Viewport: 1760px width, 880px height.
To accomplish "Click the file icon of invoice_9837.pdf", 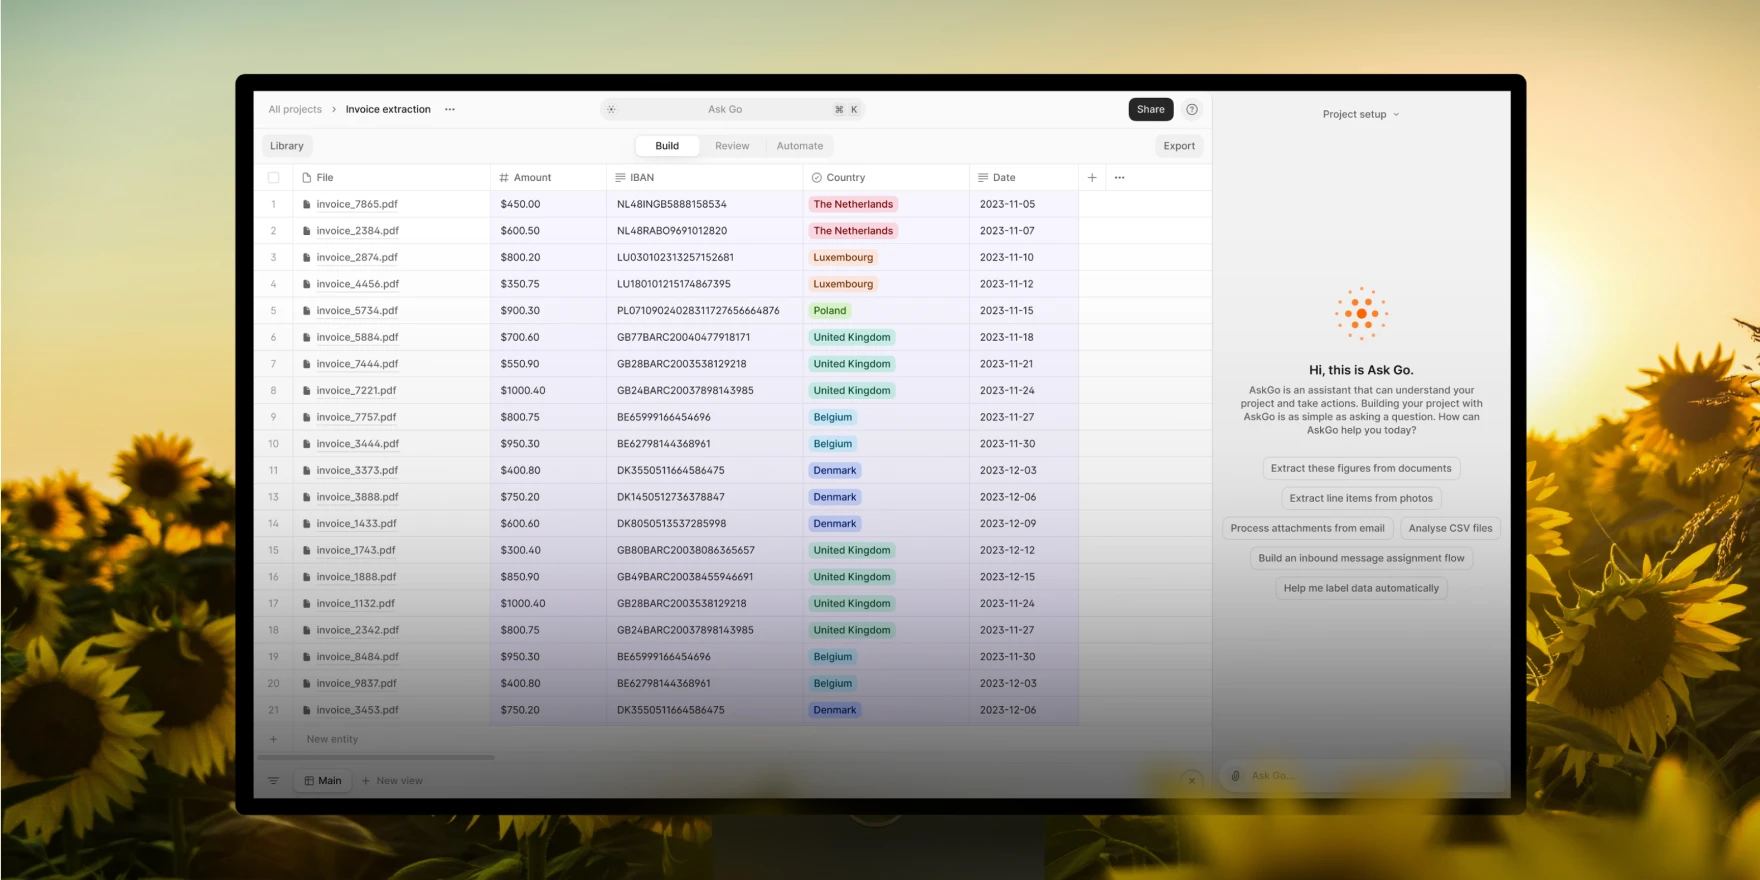I will [307, 684].
